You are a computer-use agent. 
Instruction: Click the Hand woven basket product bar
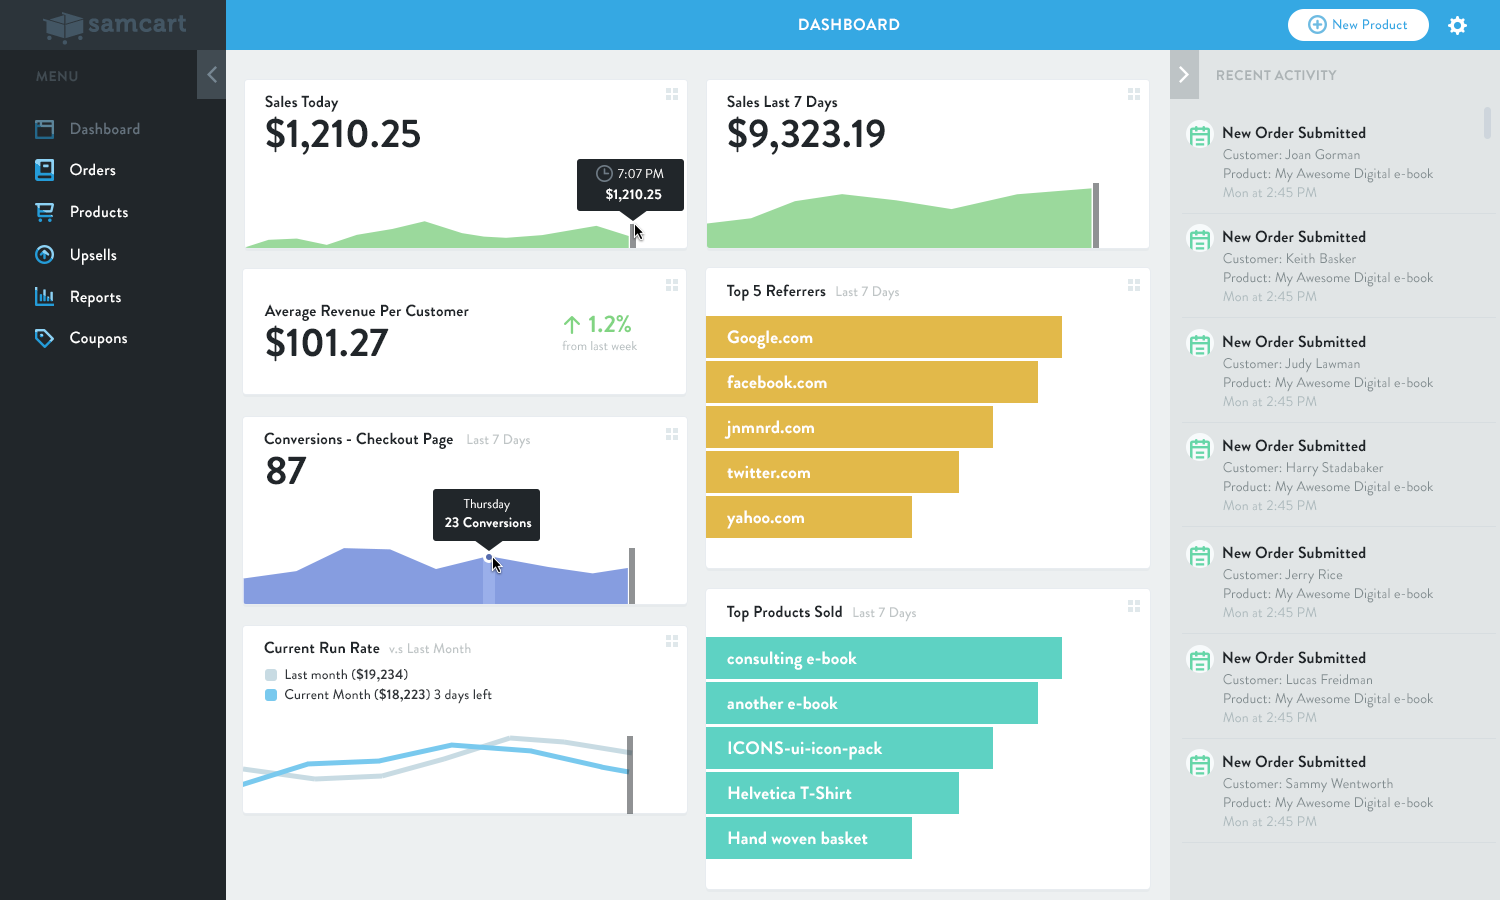809,838
